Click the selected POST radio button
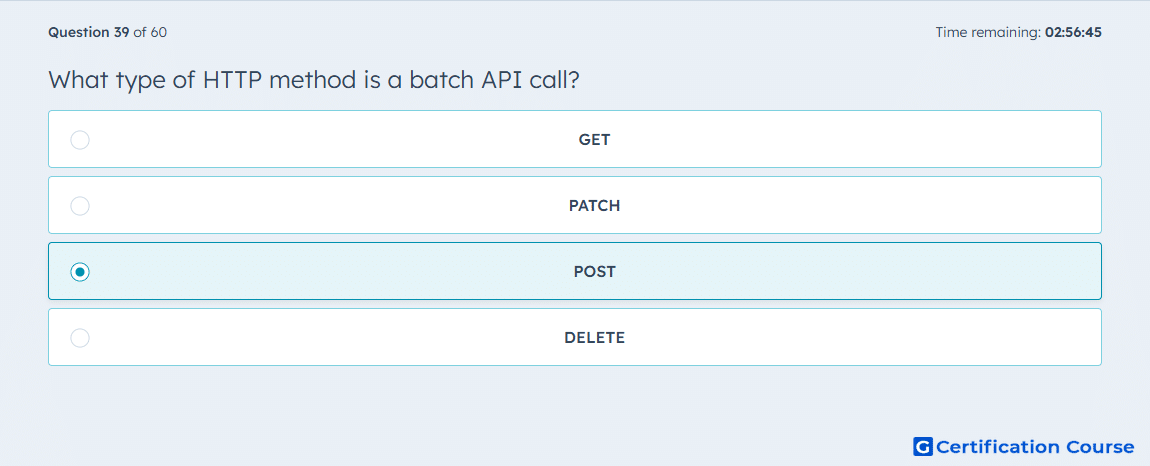Image resolution: width=1150 pixels, height=466 pixels. click(80, 272)
